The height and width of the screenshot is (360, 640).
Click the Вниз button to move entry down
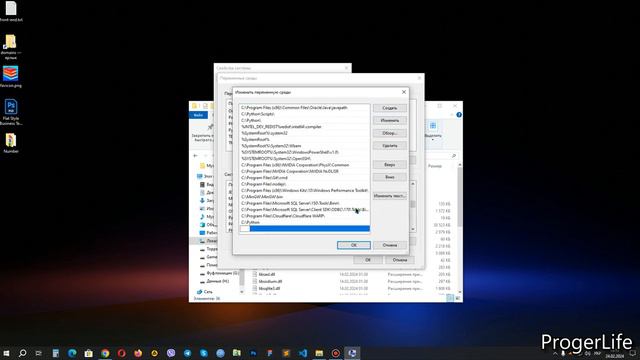[389, 177]
